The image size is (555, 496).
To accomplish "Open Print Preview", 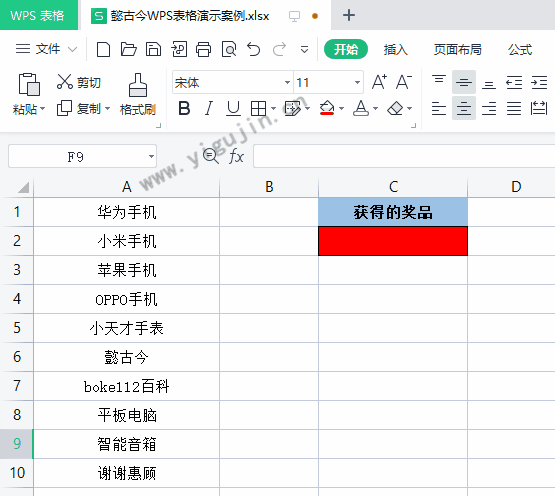I will pyautogui.click(x=229, y=49).
